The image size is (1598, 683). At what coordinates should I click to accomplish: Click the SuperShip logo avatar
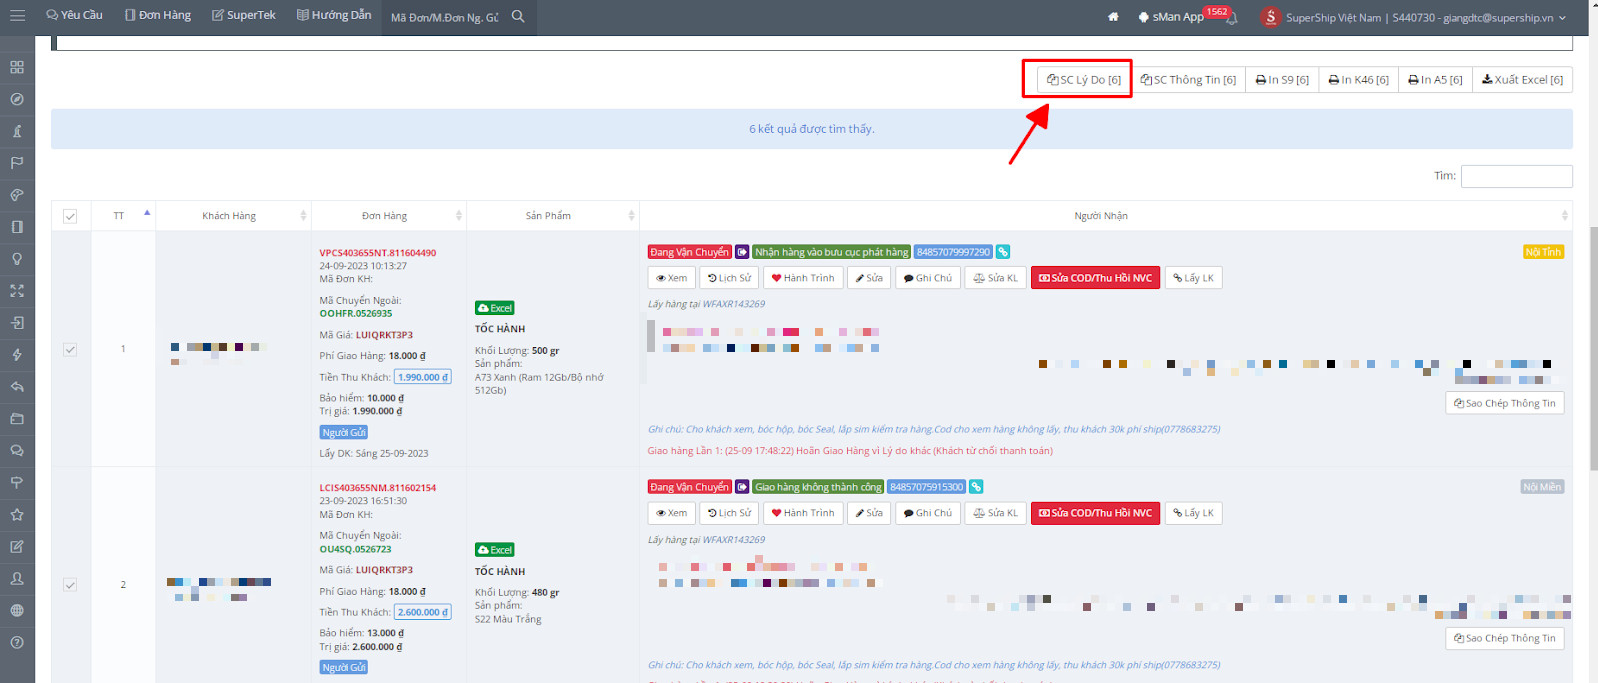pos(1270,17)
